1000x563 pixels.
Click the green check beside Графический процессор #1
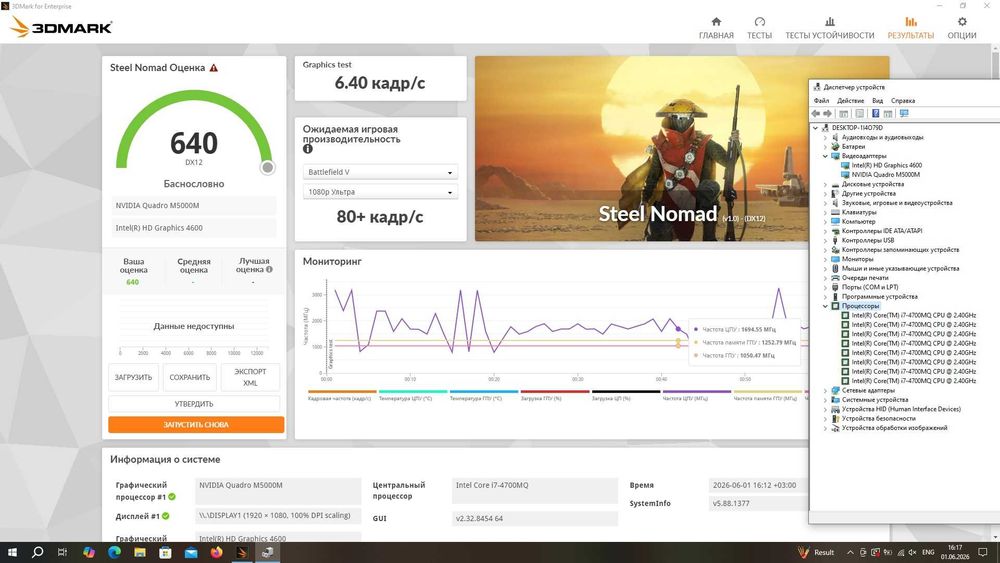point(172,497)
